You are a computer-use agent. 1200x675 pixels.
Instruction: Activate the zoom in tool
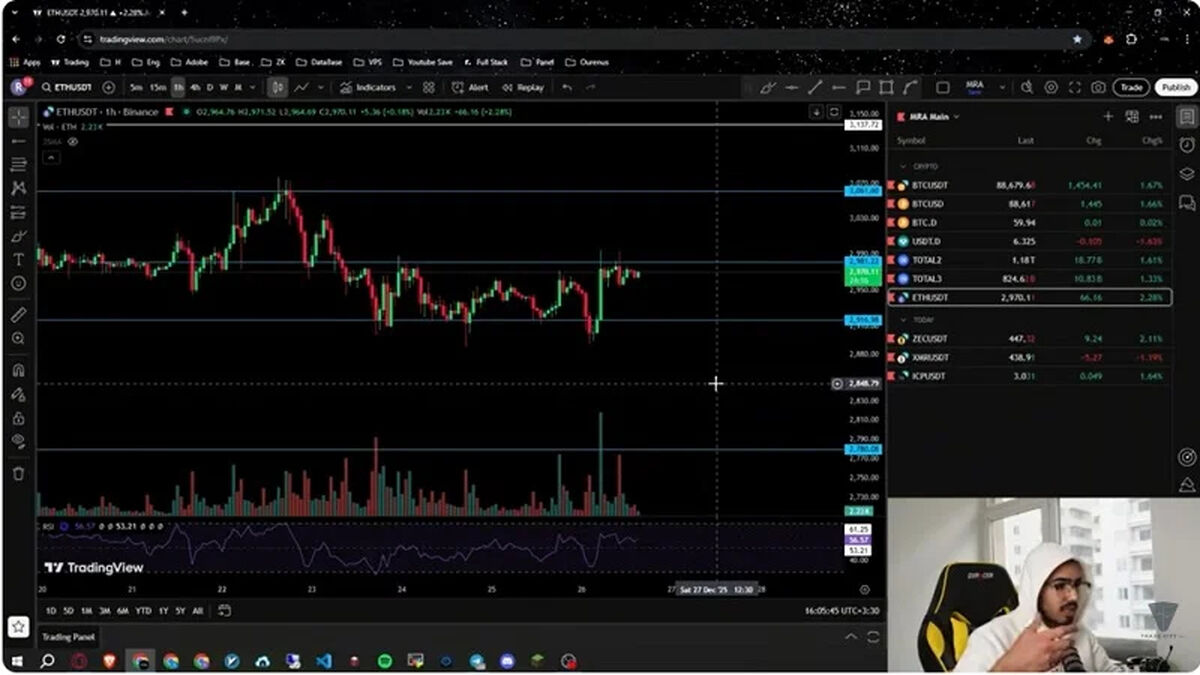[18, 339]
